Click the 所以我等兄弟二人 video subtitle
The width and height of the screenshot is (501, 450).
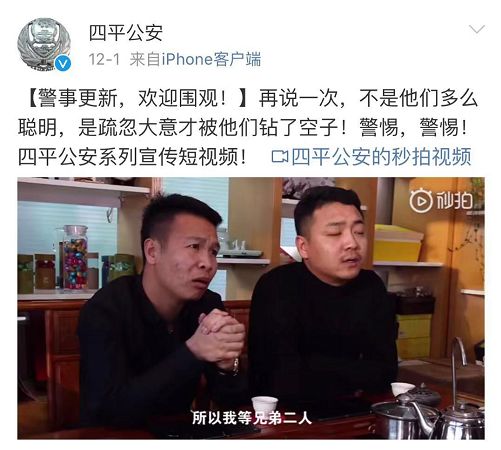(252, 418)
